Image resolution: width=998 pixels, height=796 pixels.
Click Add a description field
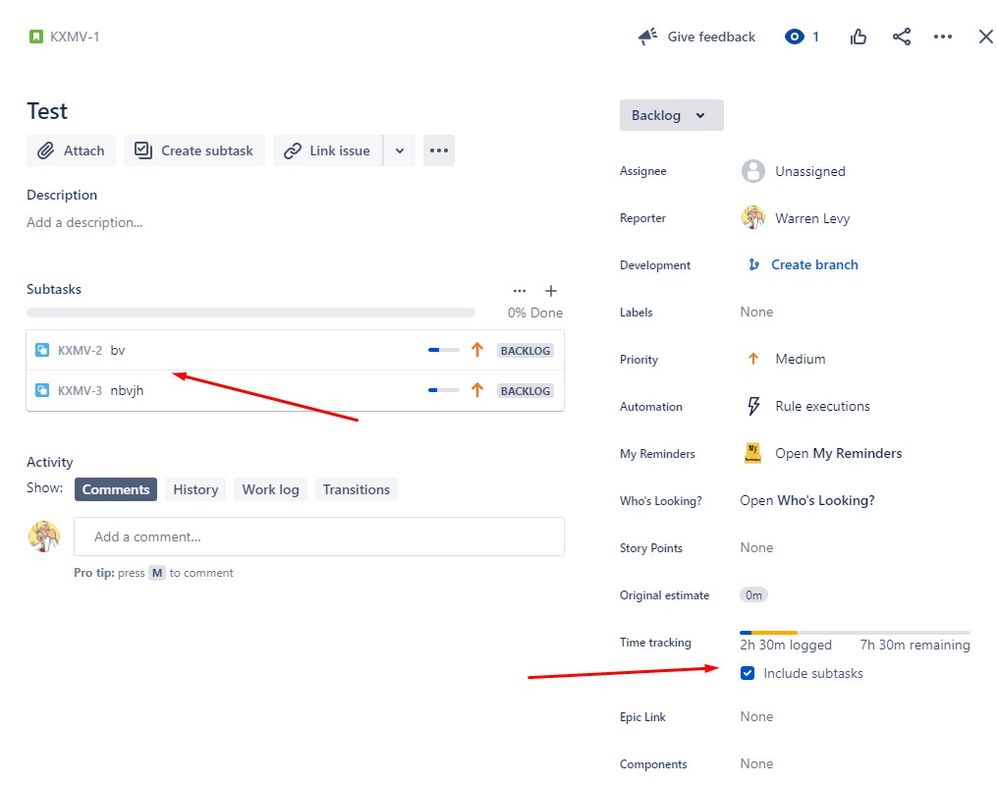[x=85, y=223]
